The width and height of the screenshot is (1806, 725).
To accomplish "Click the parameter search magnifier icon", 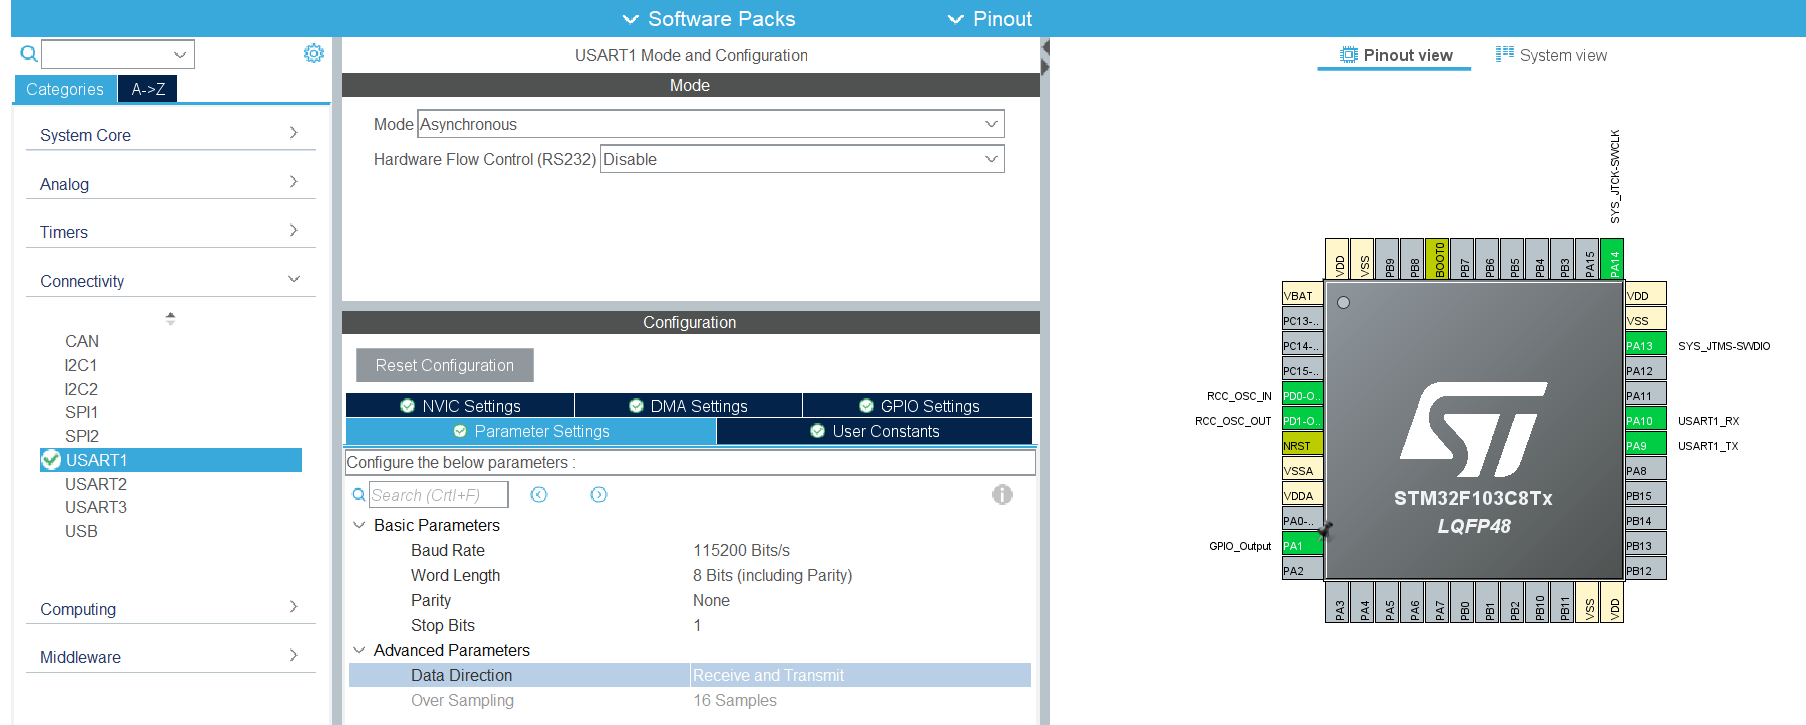I will point(359,495).
